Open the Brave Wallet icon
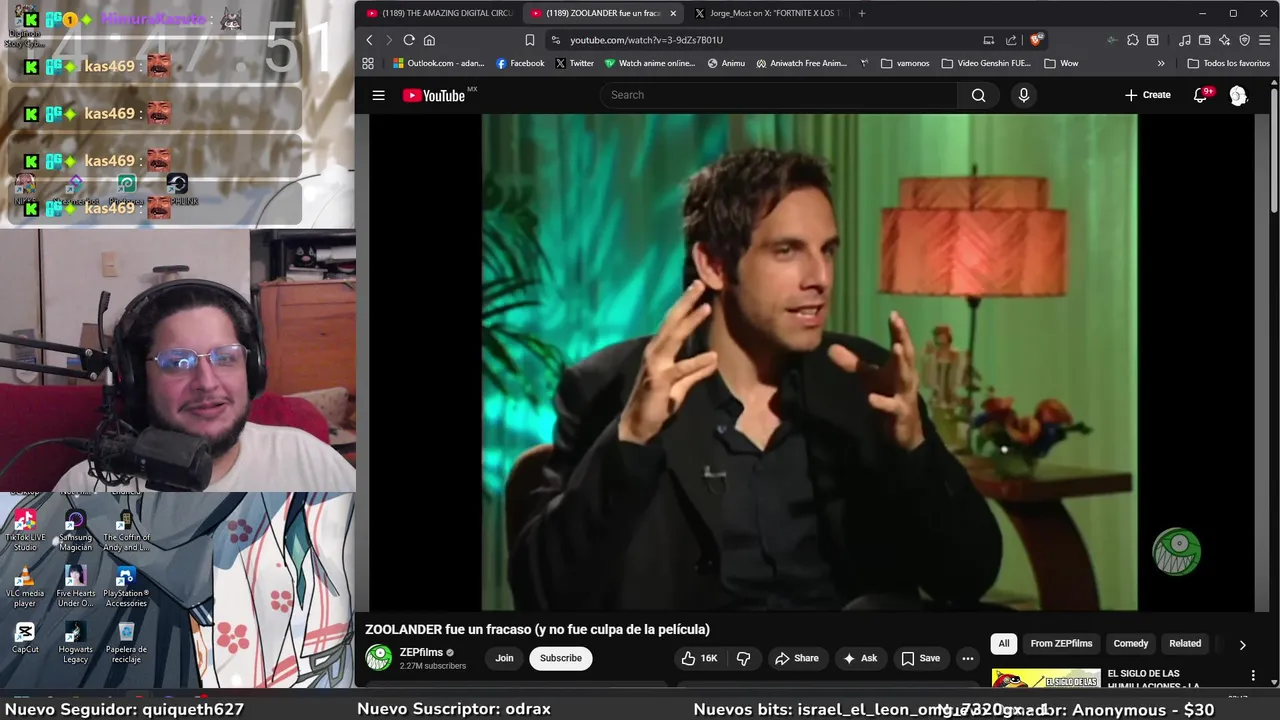 [x=1204, y=40]
